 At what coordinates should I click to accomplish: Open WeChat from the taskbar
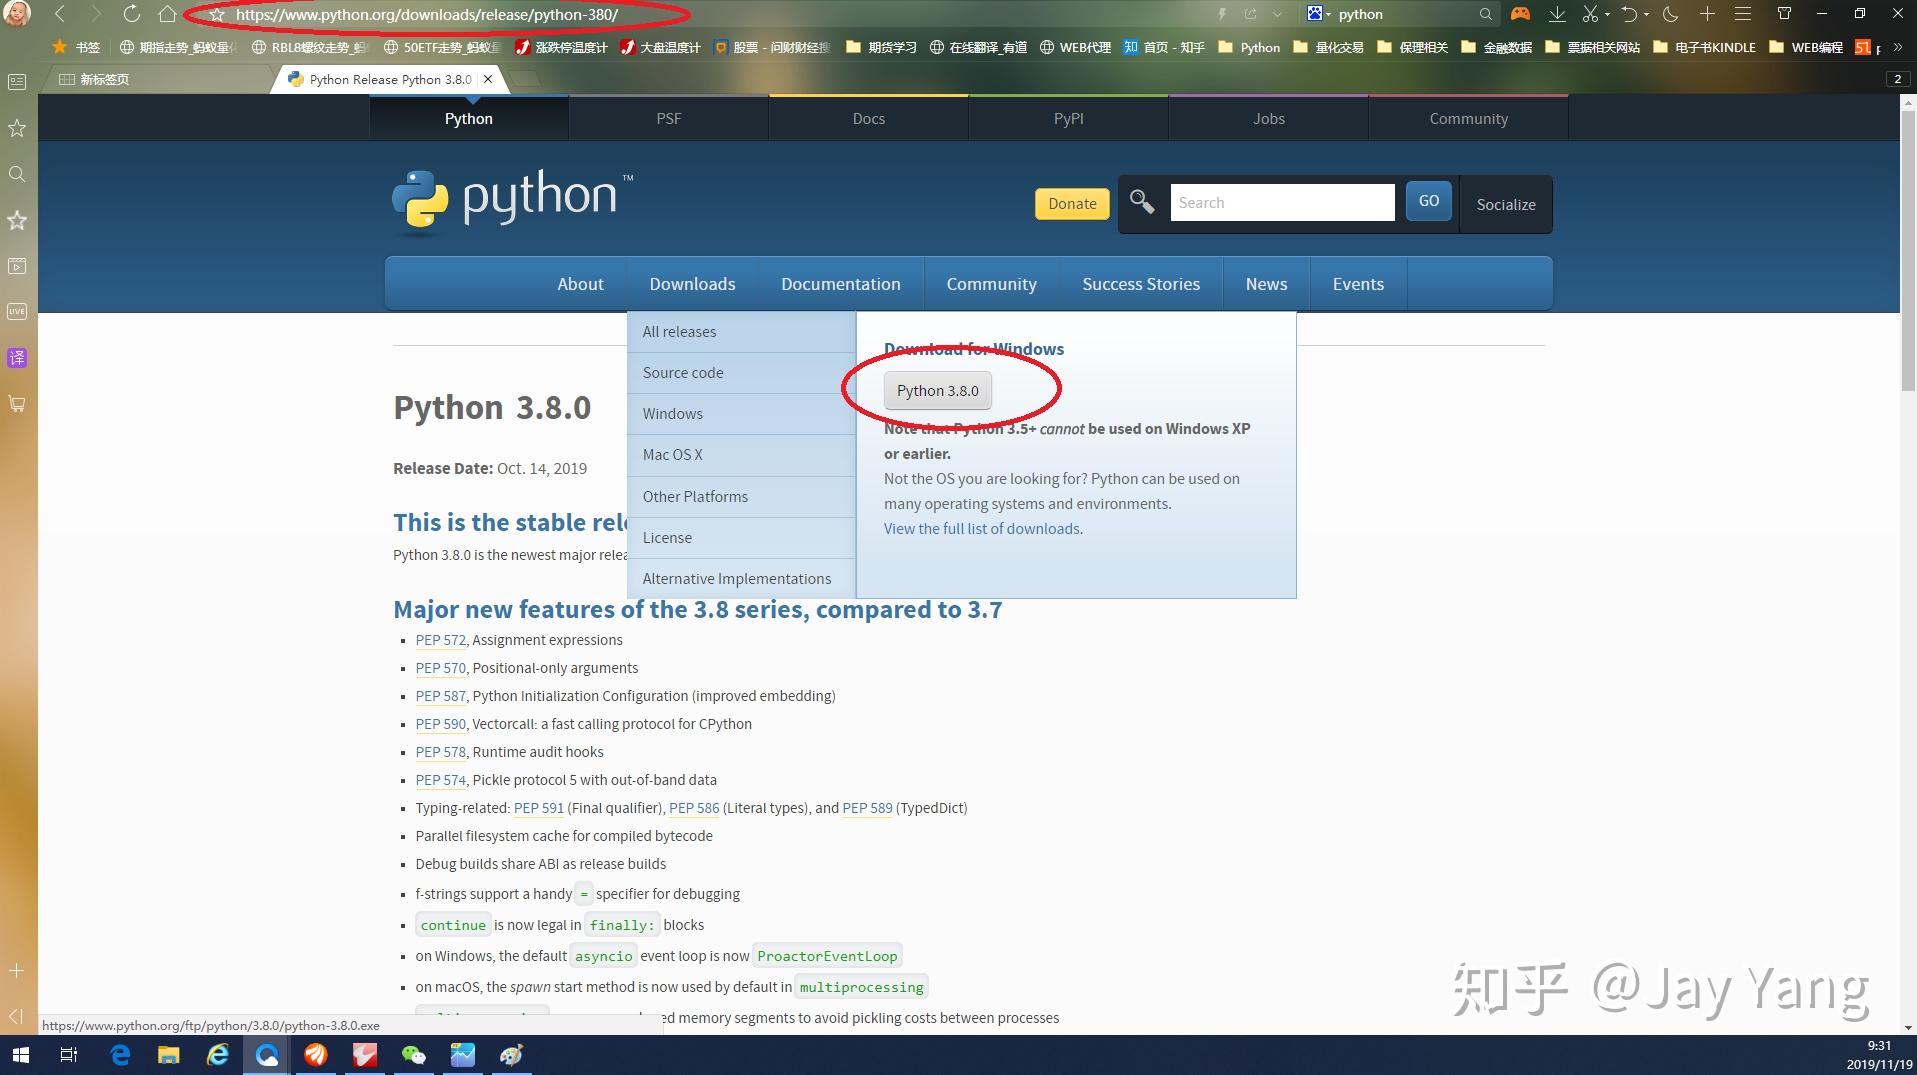click(x=414, y=1055)
